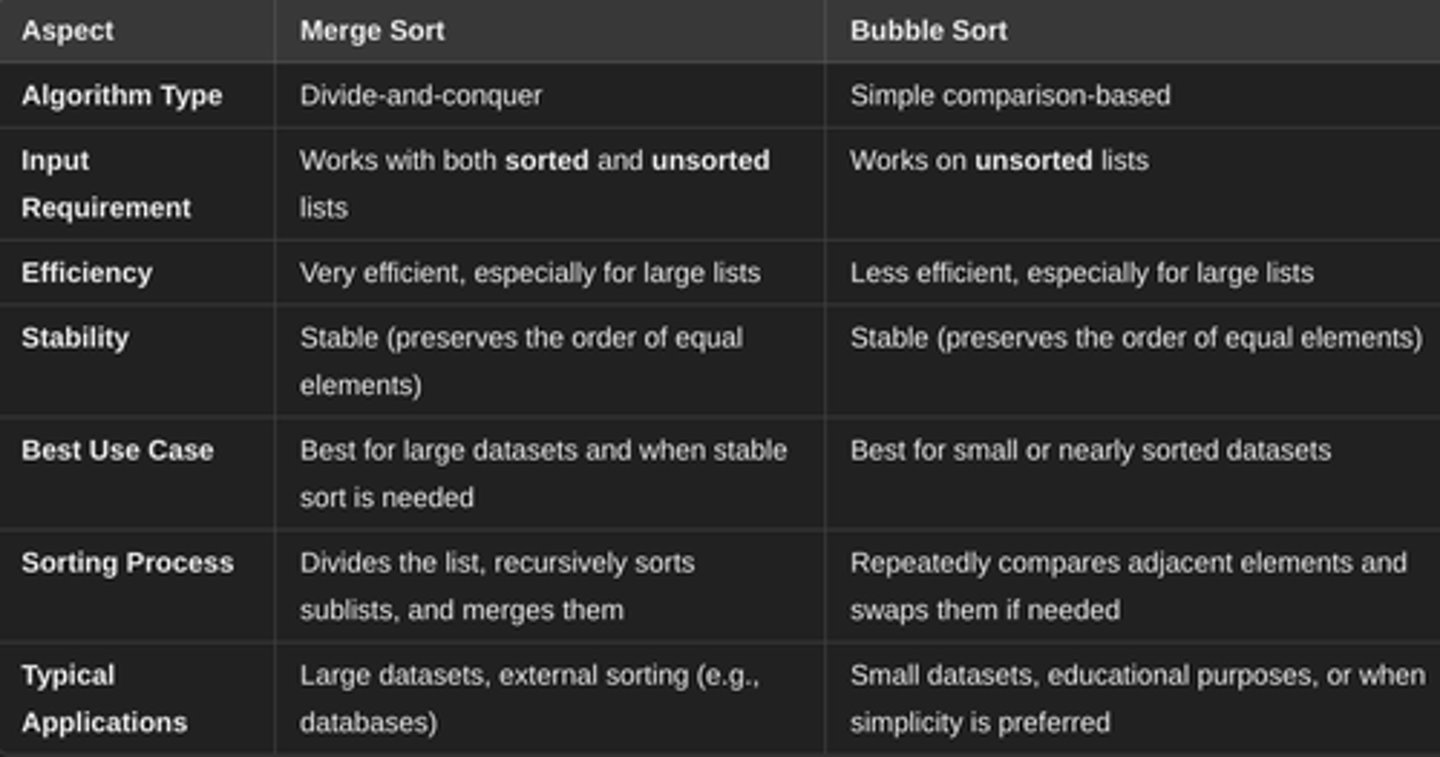
Task: Click the bold 'sorted' word in Merge Sort column
Action: coord(547,161)
